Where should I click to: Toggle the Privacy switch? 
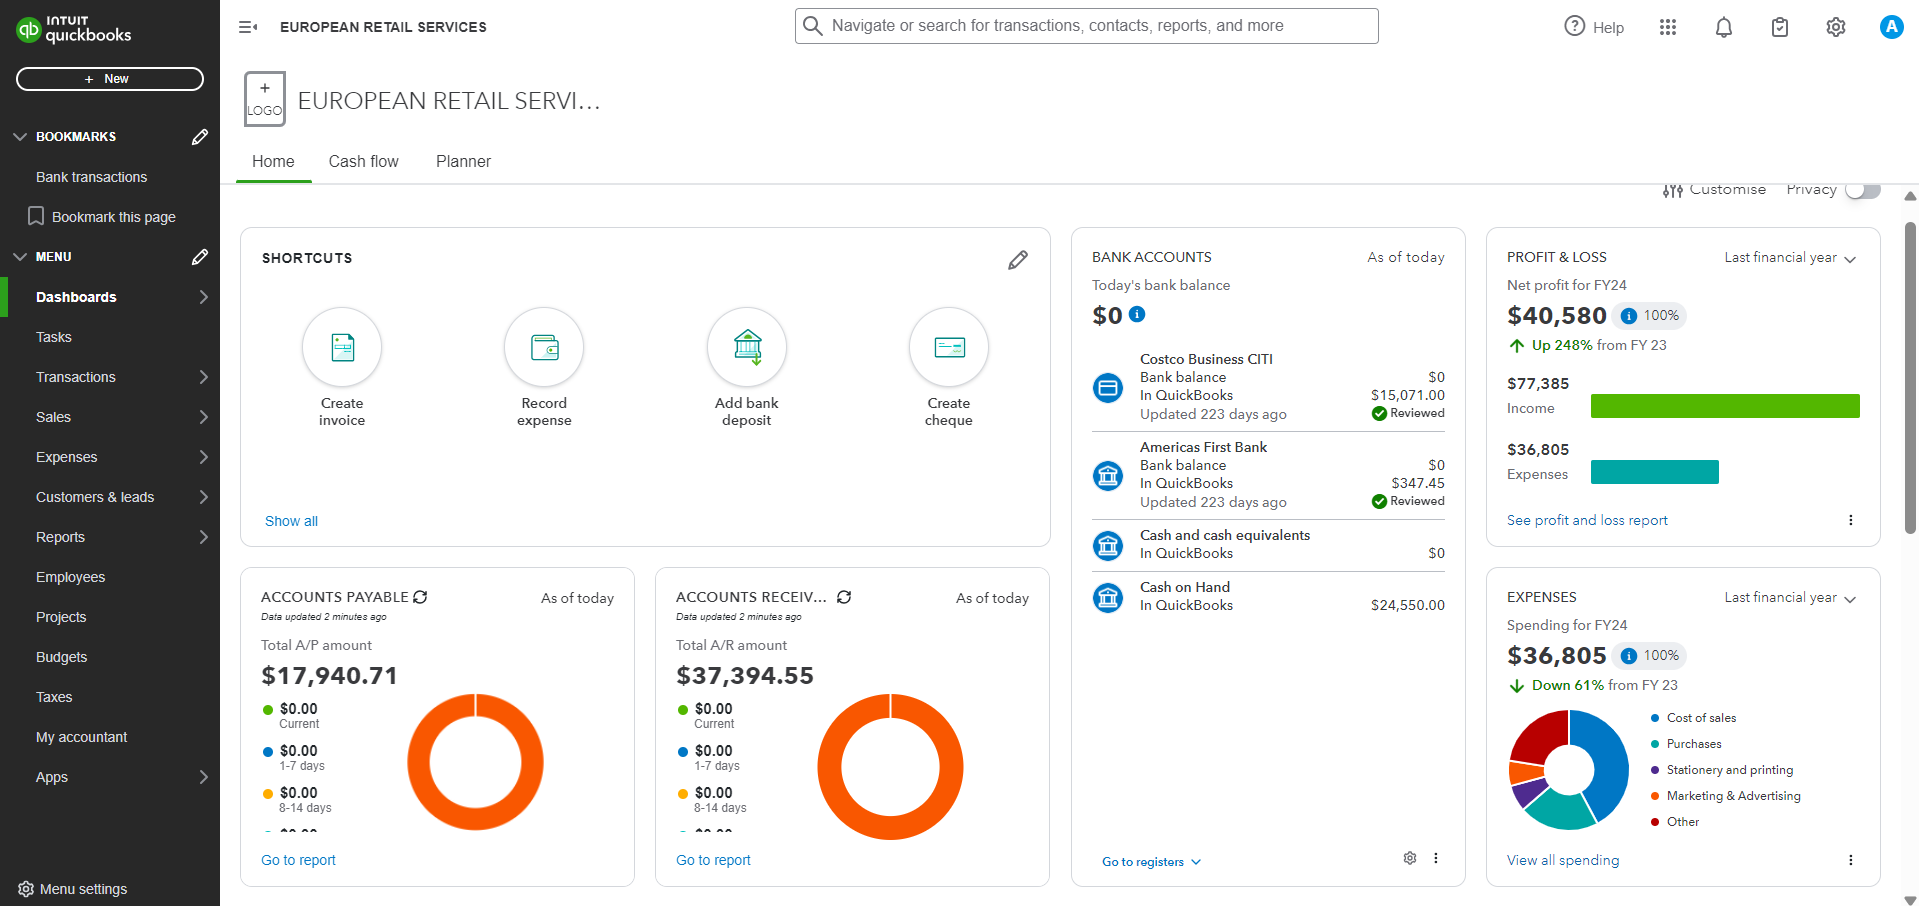tap(1862, 190)
